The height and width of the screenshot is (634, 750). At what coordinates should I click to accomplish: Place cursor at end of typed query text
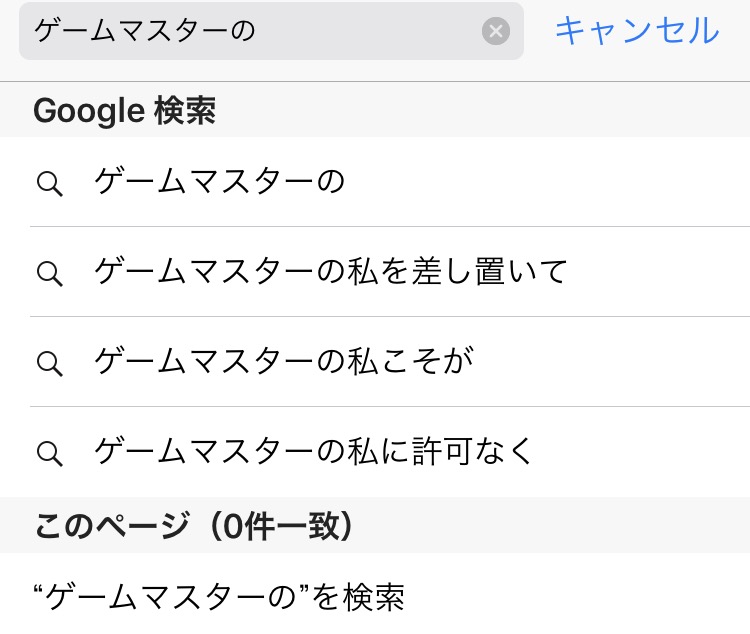pos(259,31)
